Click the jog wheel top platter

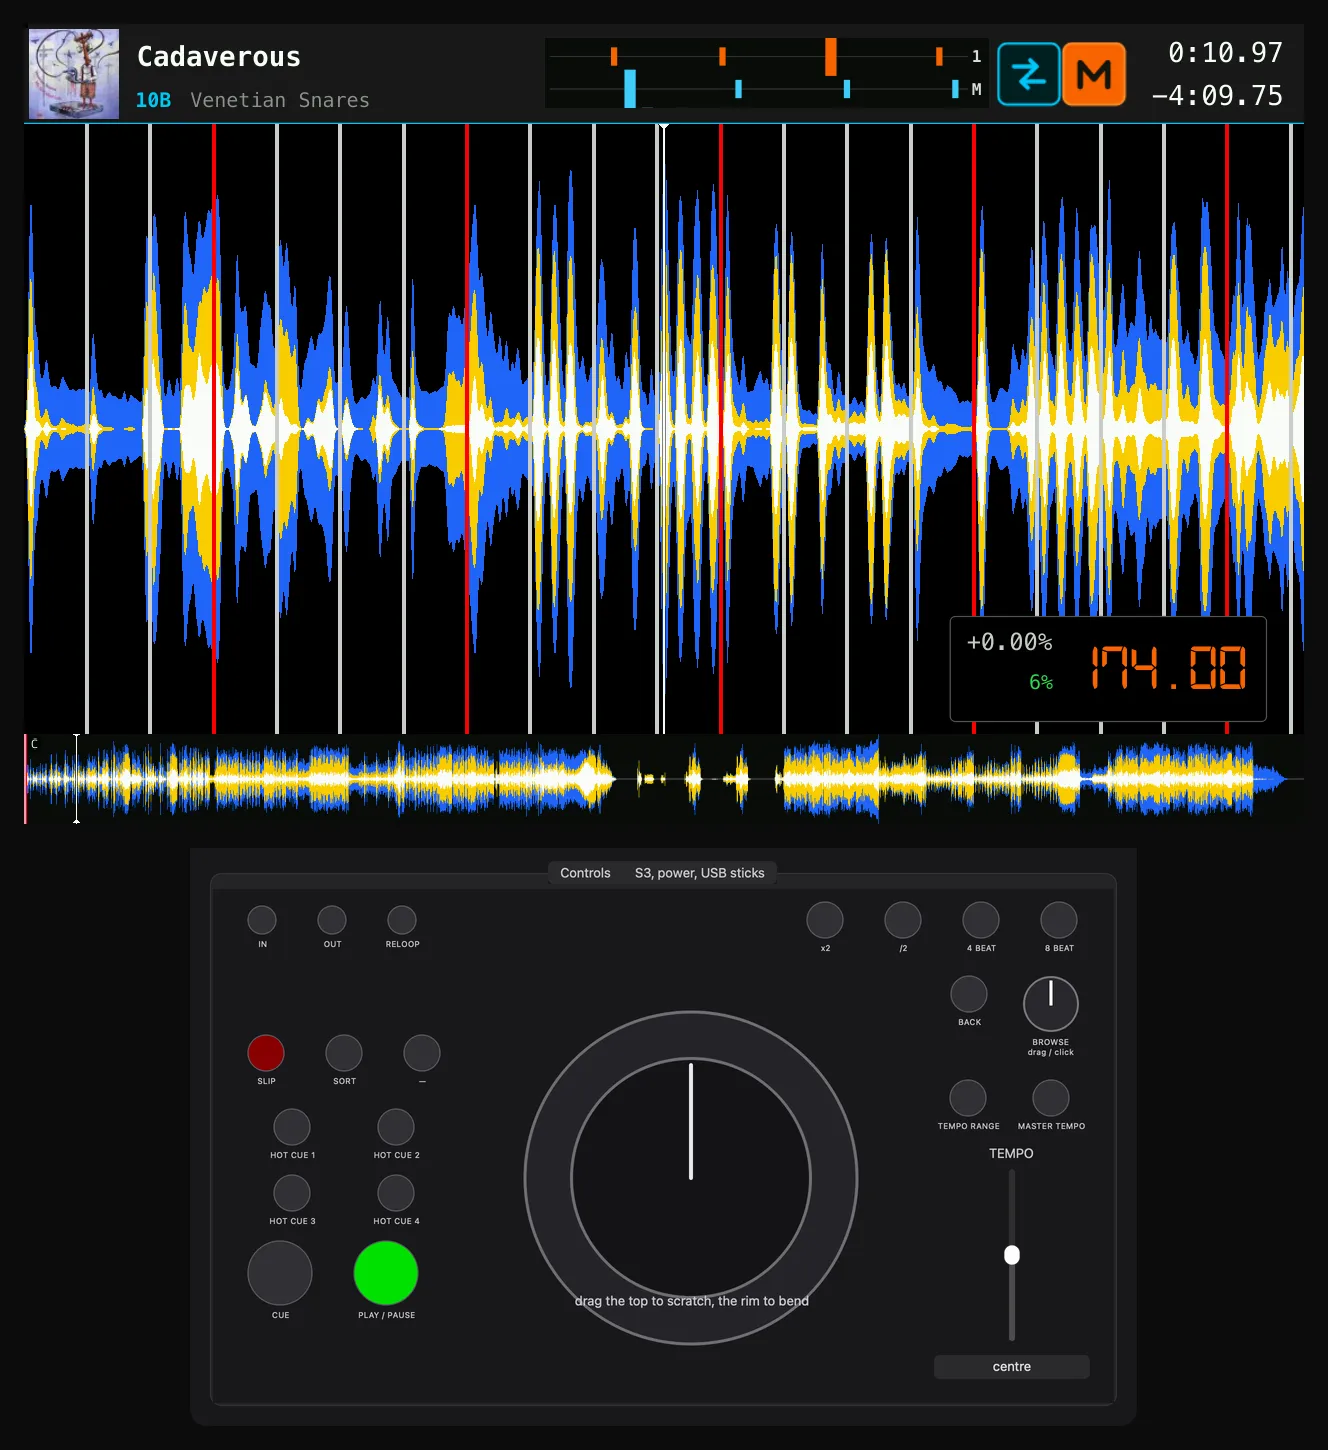(x=691, y=1178)
